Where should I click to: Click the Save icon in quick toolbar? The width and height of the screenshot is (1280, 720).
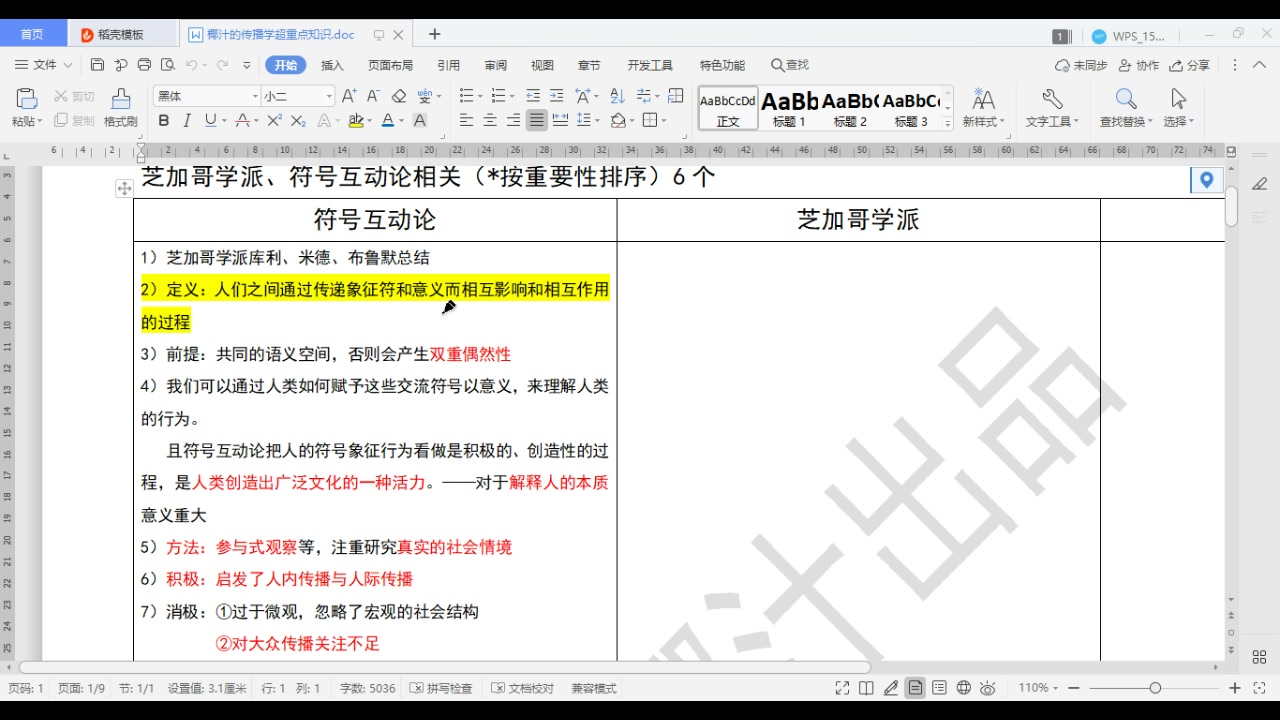pos(97,65)
